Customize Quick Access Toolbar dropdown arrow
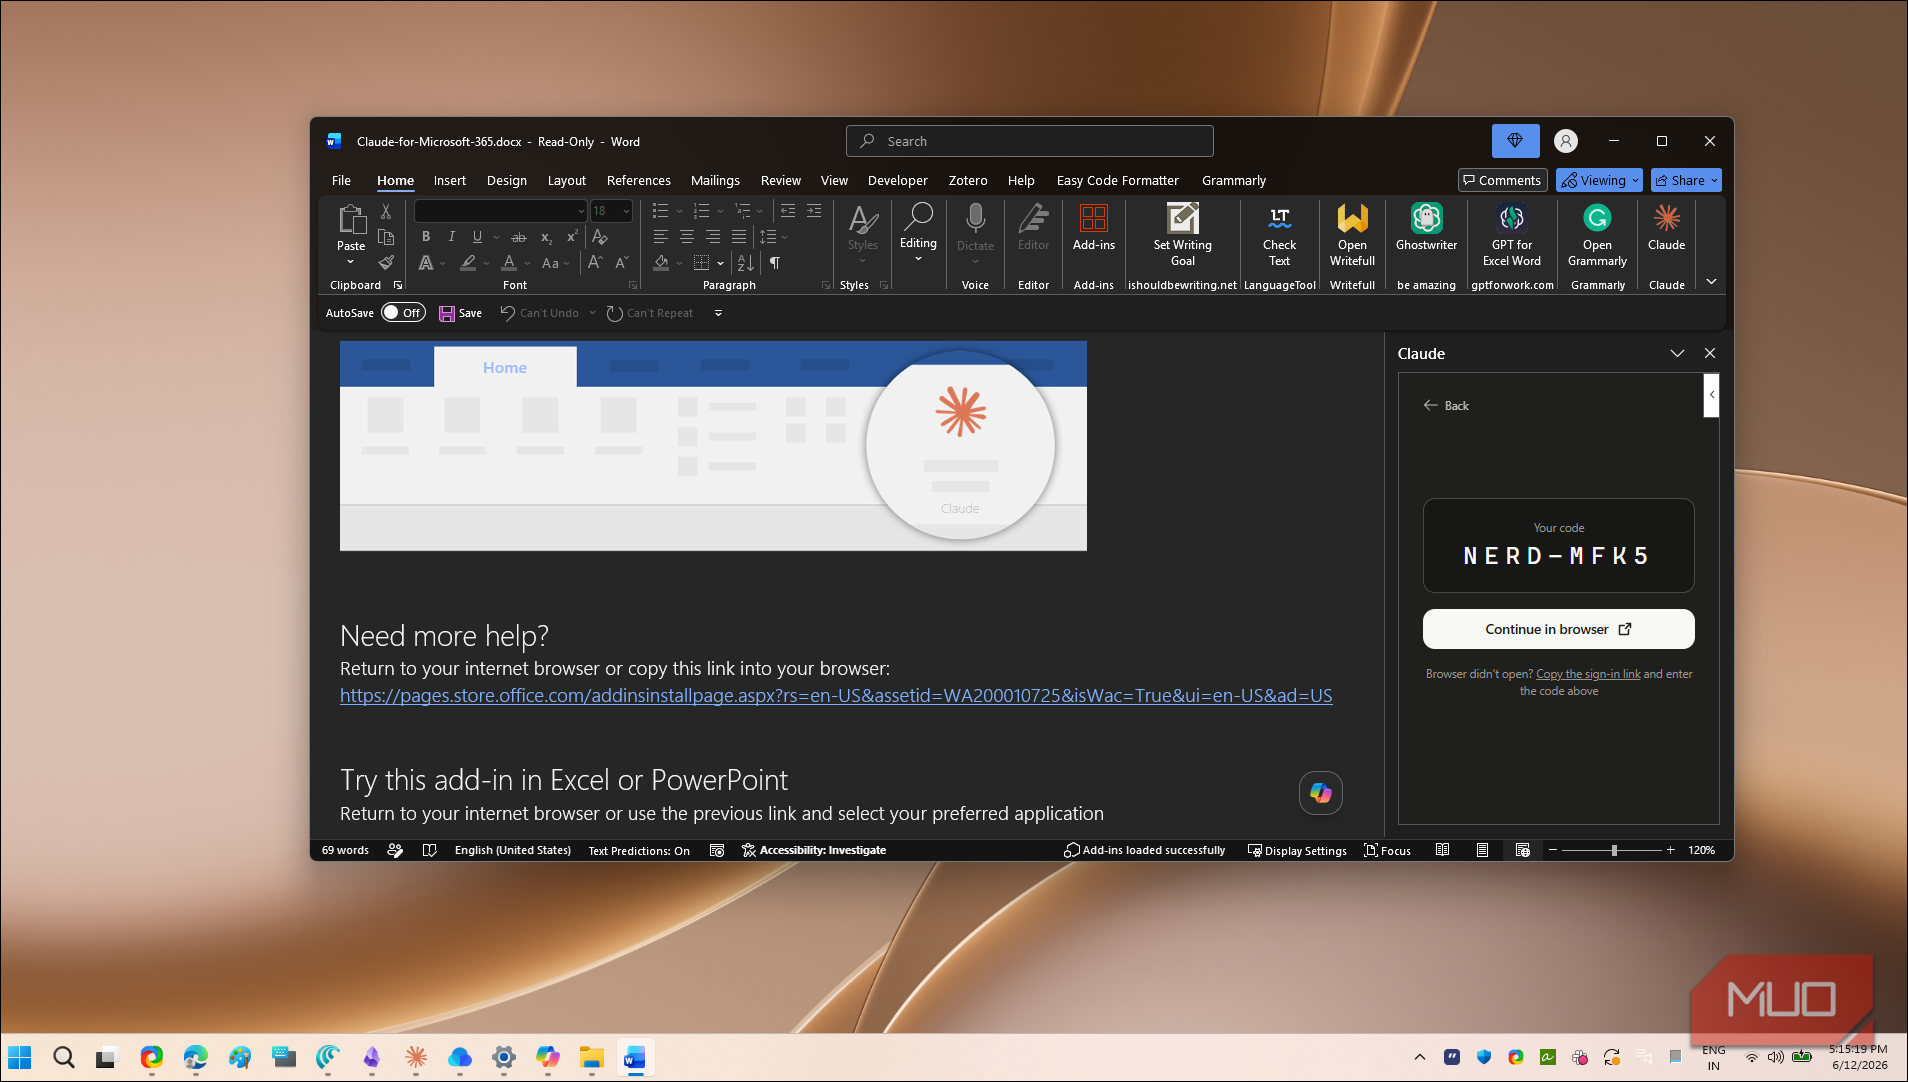 click(x=718, y=313)
